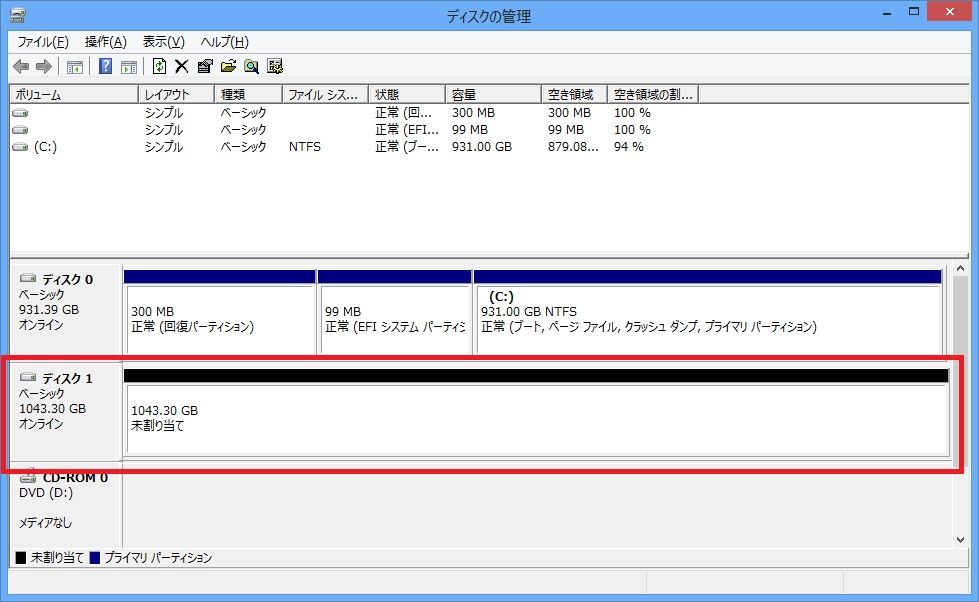Select the 1043.30 GB 未割り当て partition block
This screenshot has height=602, width=979.
538,418
